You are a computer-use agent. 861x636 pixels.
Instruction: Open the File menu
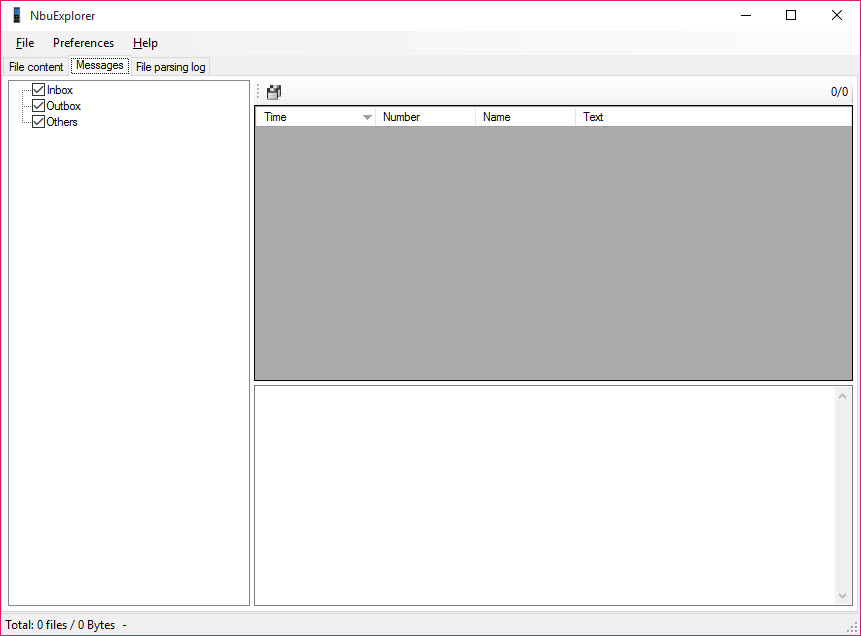25,43
